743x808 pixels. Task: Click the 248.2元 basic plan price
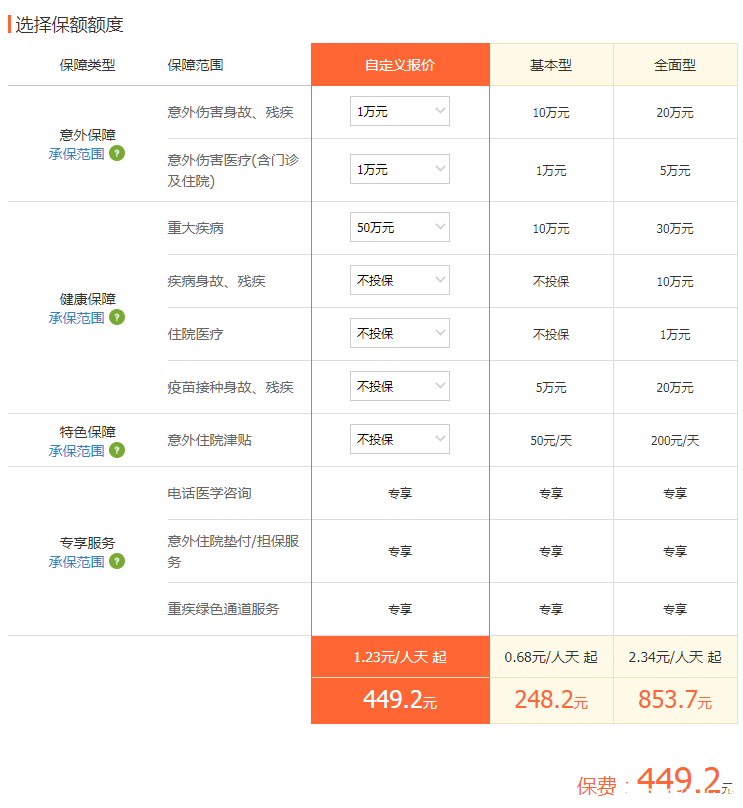tap(551, 700)
